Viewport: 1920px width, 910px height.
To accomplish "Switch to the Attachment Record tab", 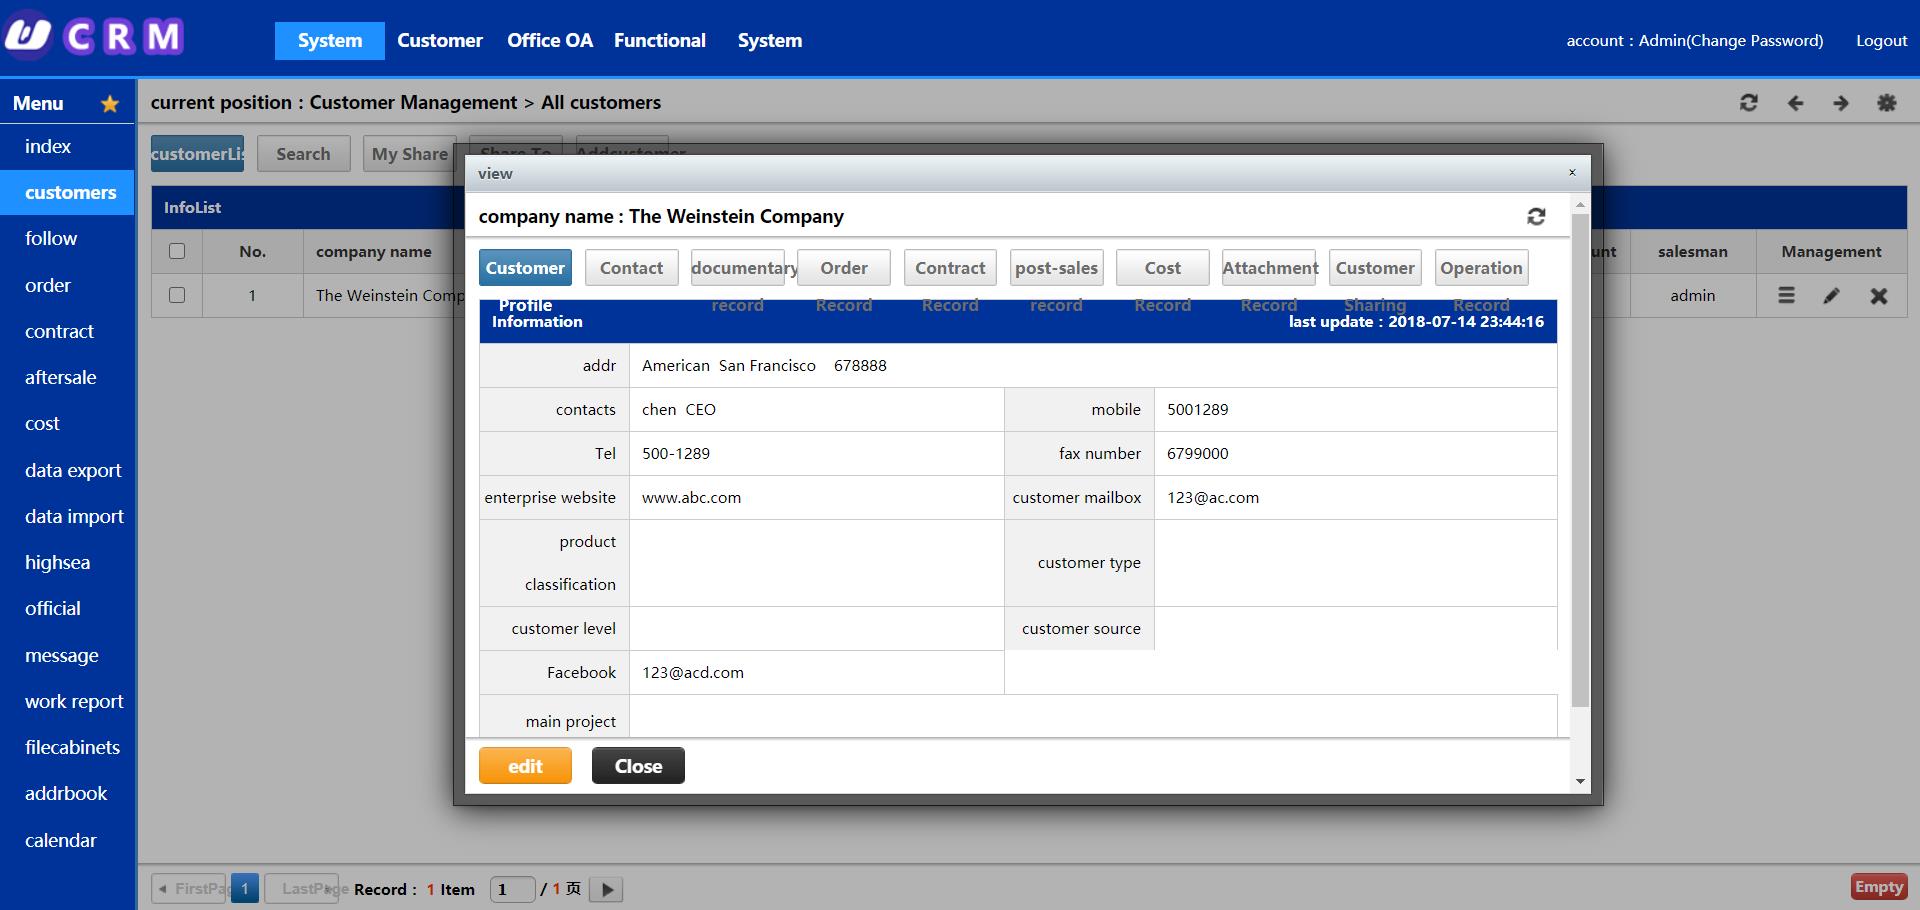I will tap(1269, 267).
